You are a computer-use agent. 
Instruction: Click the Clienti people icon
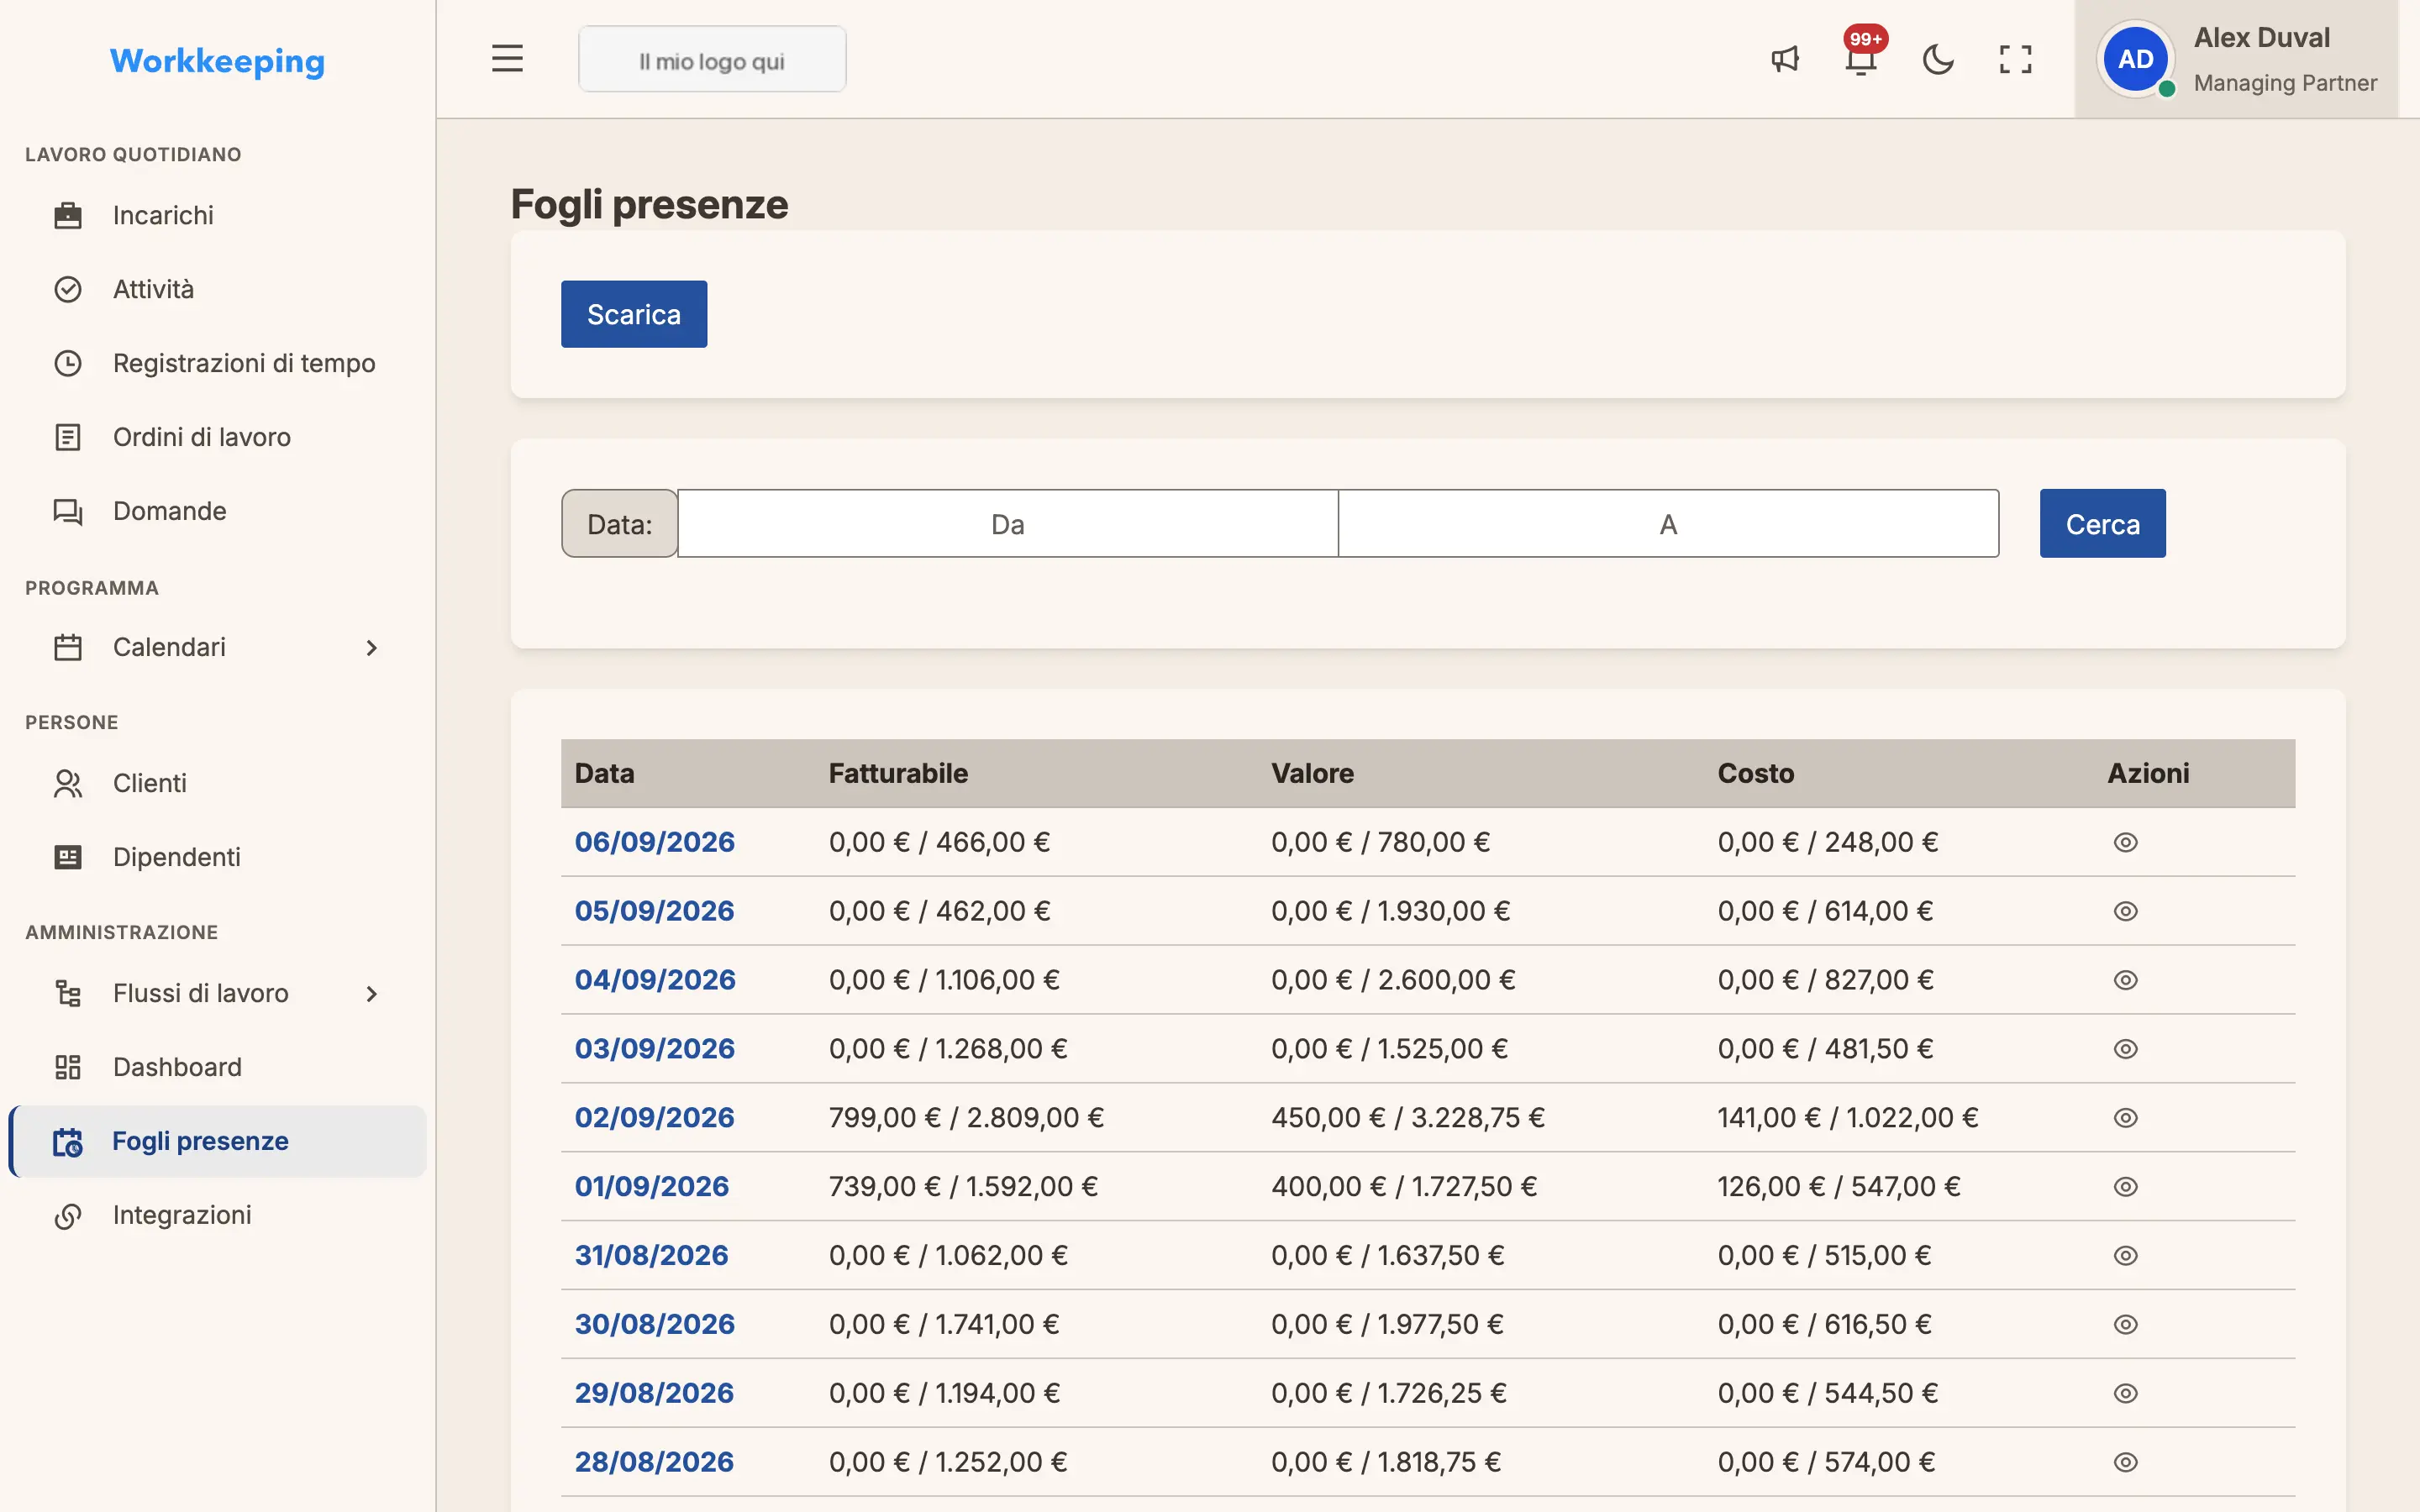68,783
